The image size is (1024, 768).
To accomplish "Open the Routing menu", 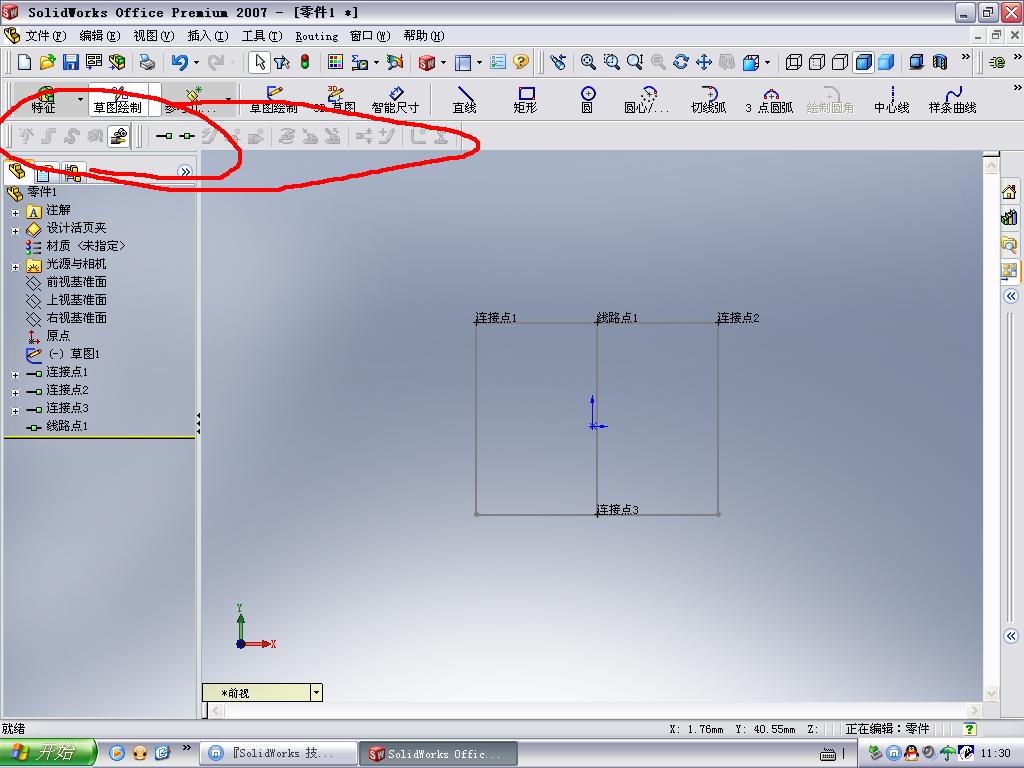I will (x=317, y=36).
